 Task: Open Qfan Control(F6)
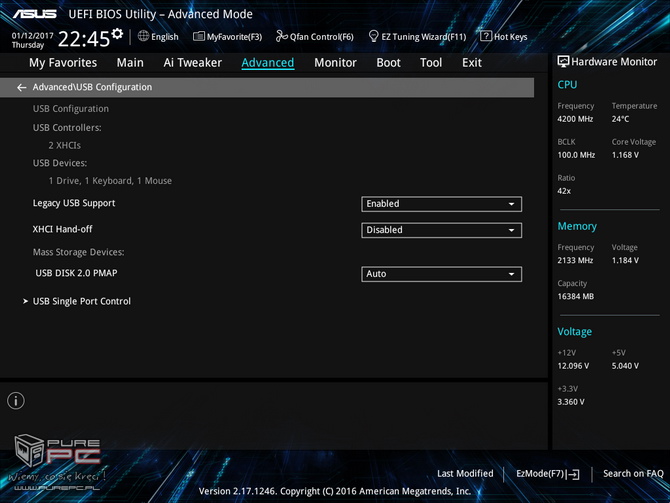(315, 37)
